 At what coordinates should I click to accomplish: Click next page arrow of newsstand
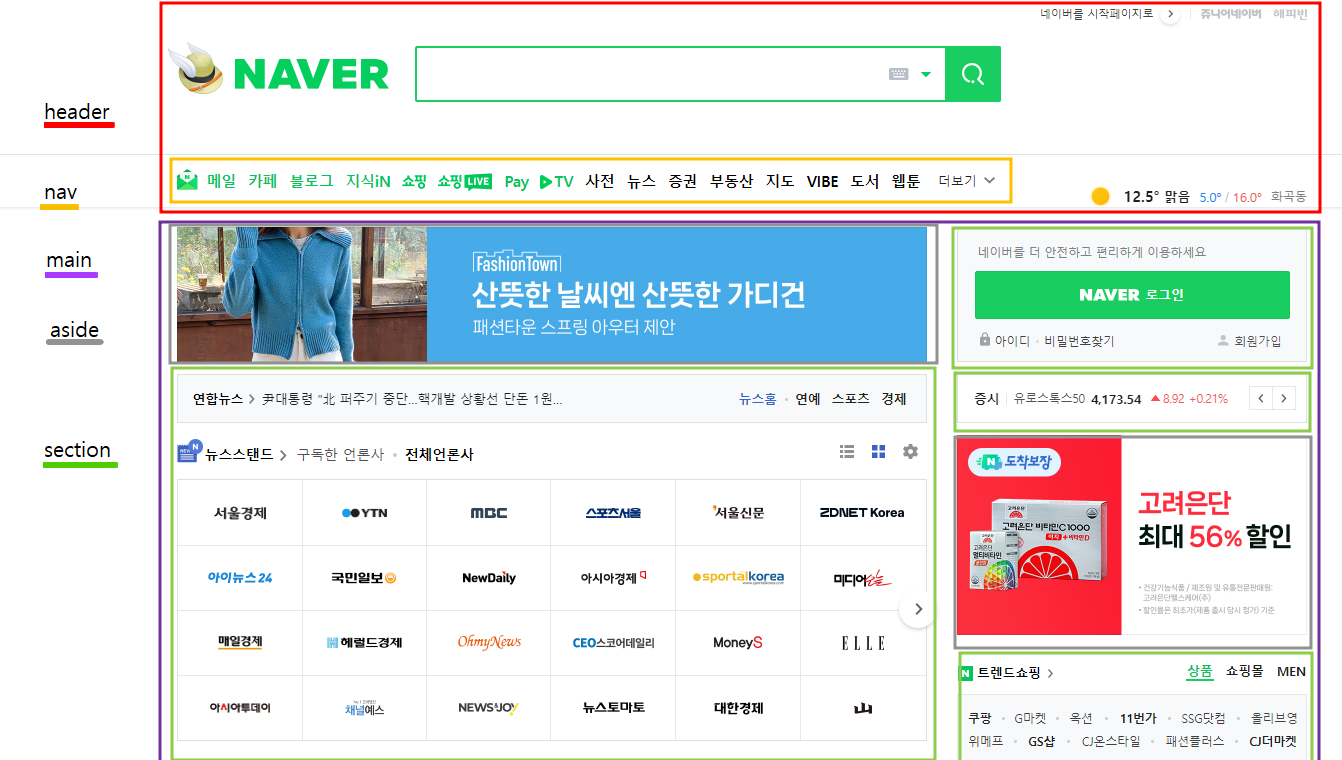(918, 609)
